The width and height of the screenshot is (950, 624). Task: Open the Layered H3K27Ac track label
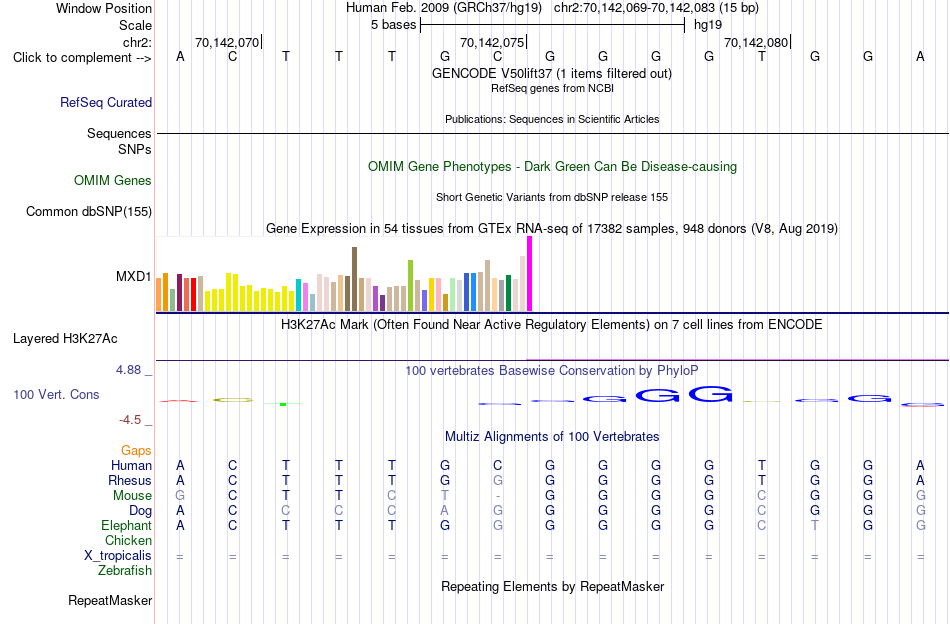[x=65, y=339]
